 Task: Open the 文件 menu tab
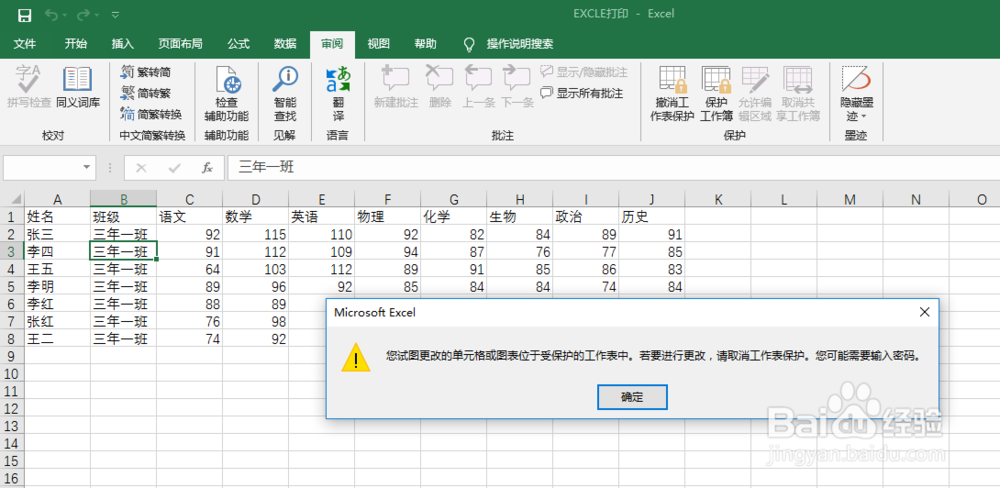click(x=25, y=44)
